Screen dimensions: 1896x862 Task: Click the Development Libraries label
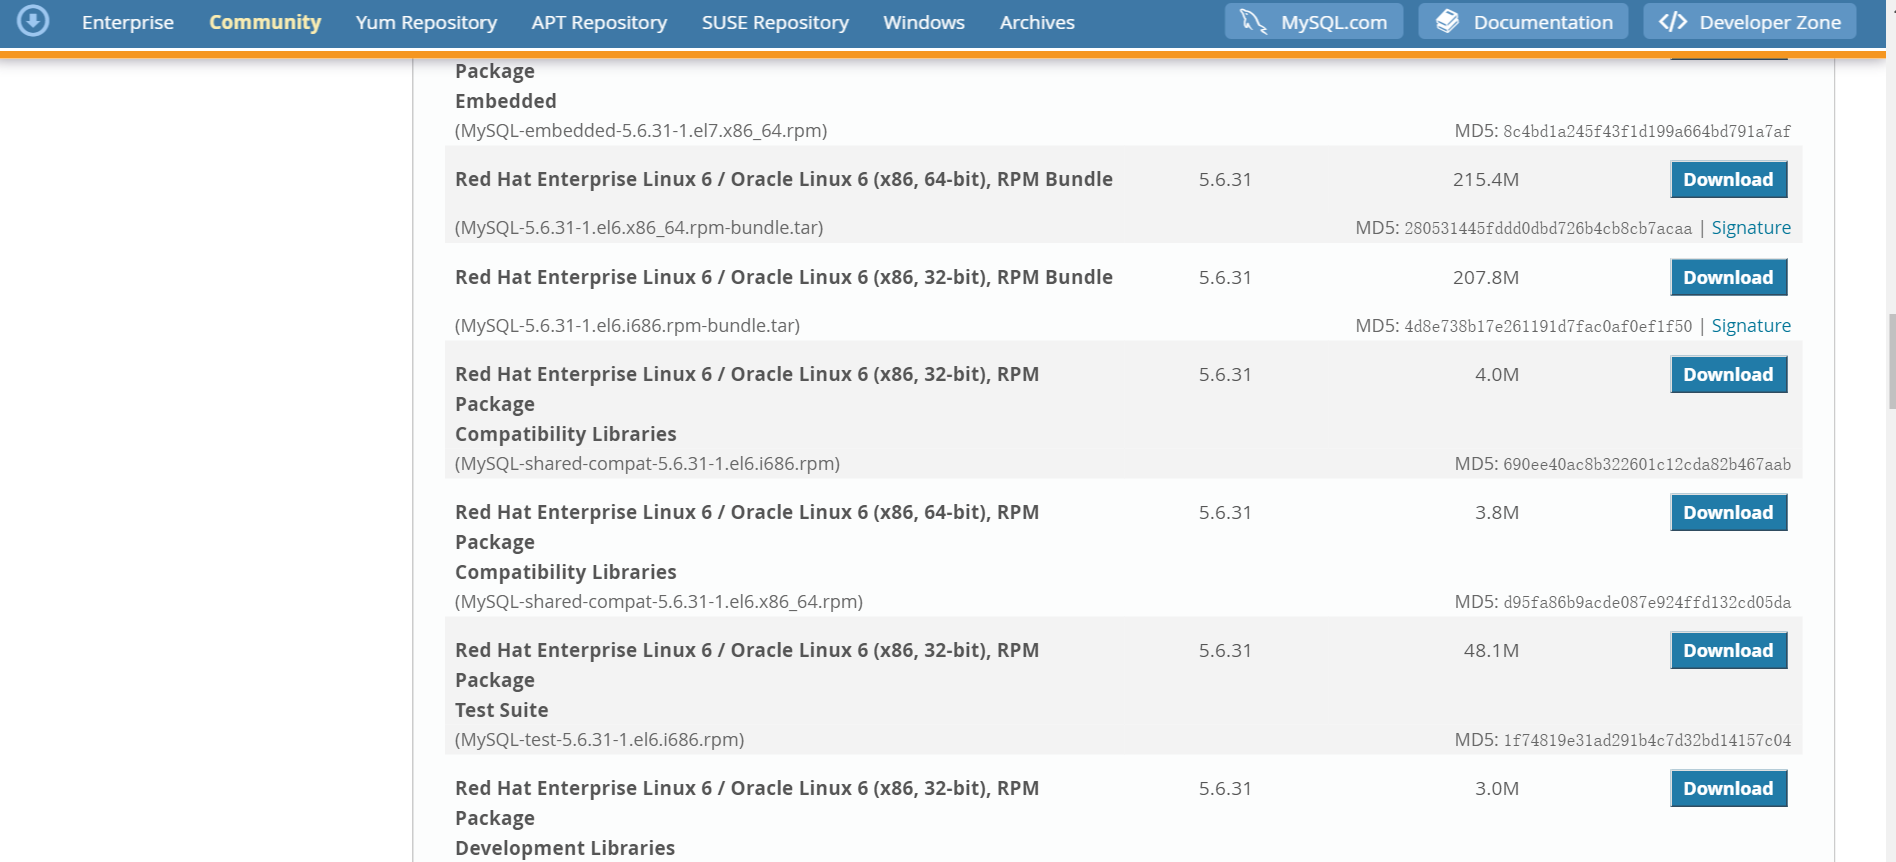tap(565, 848)
